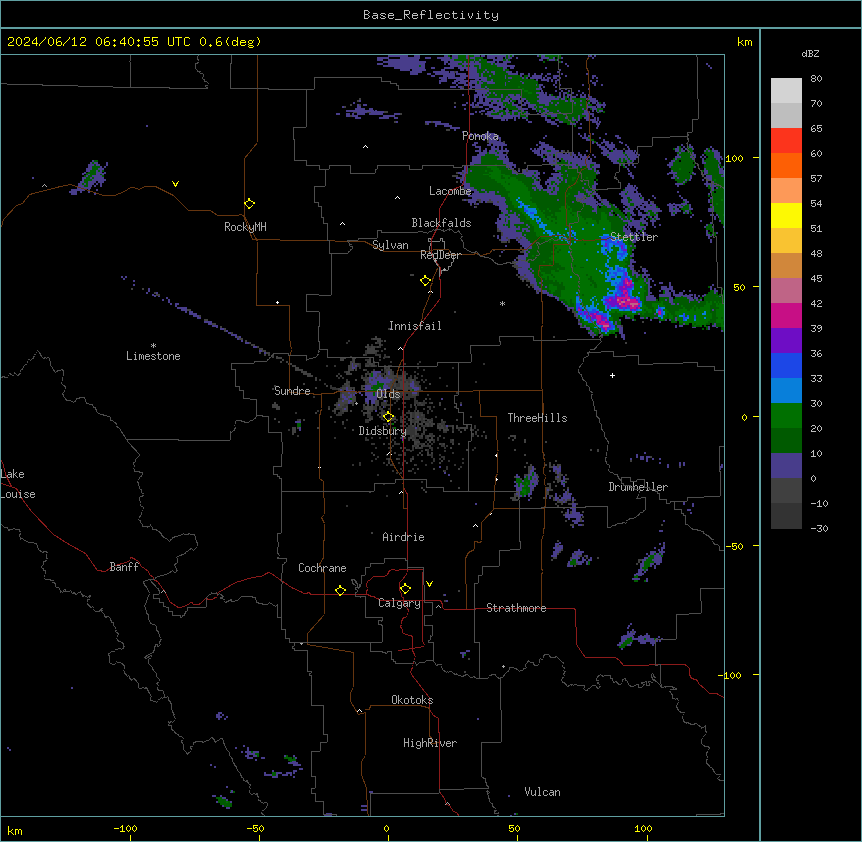Click the 65 dBZ red color swatch
Screen dimensions: 862x842
pos(786,141)
